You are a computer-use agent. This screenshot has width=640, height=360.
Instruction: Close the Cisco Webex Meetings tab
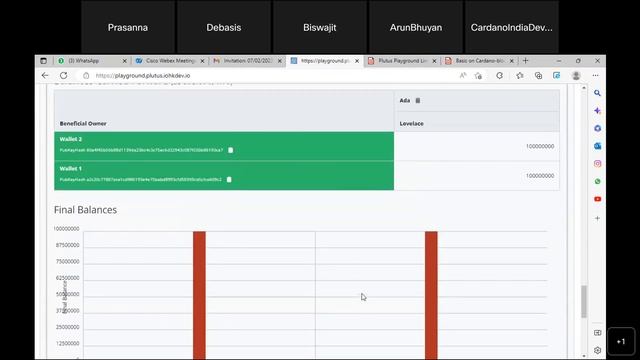coord(202,61)
